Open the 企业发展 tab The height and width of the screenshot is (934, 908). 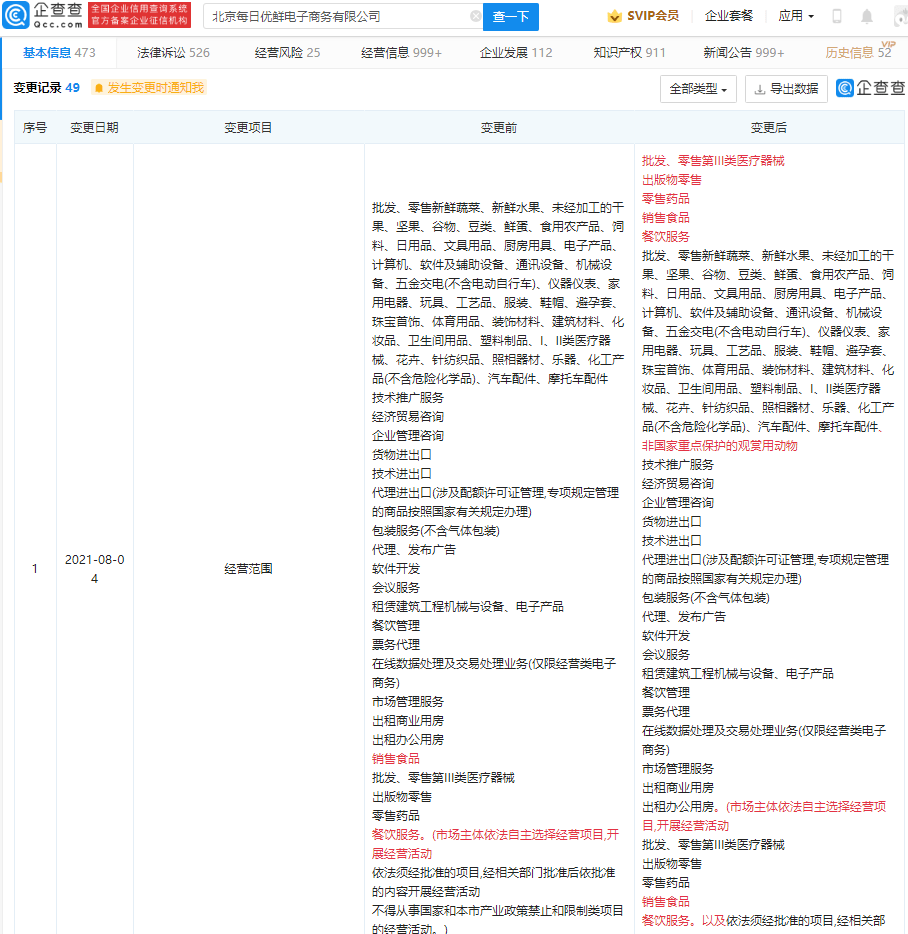[x=515, y=53]
